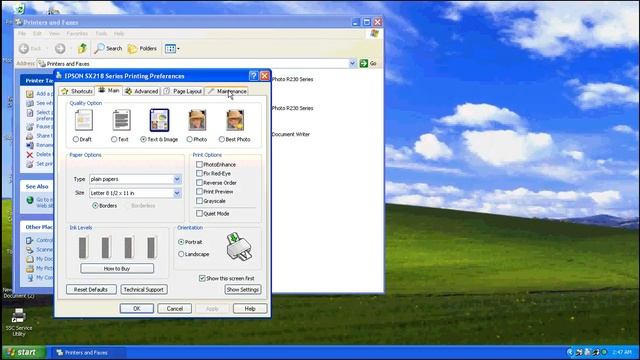The width and height of the screenshot is (640, 360).
Task: Tick the Reverse Order checkbox
Action: (x=199, y=182)
